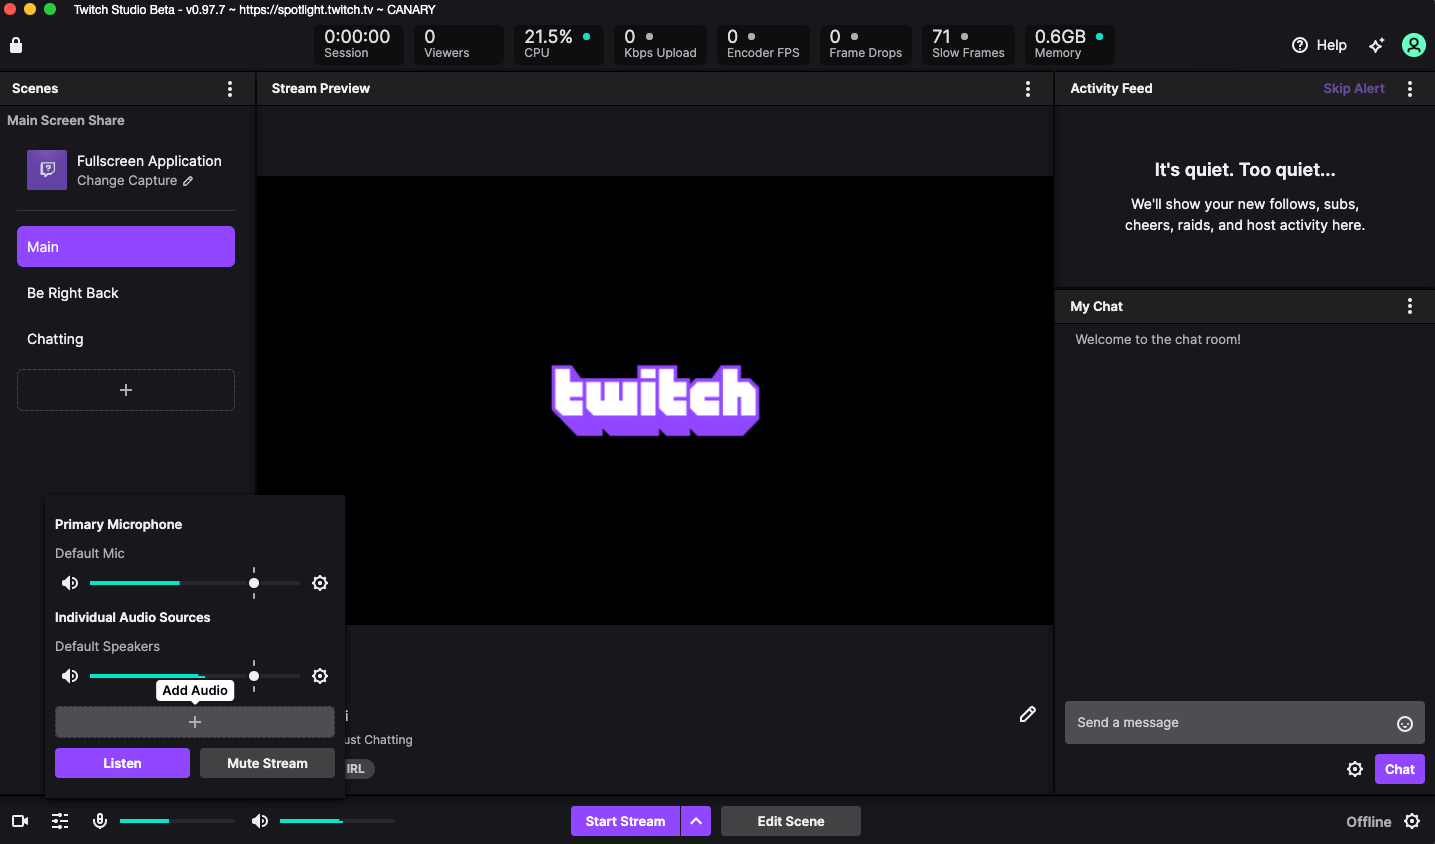
Task: Select the Main scene
Action: tap(126, 246)
